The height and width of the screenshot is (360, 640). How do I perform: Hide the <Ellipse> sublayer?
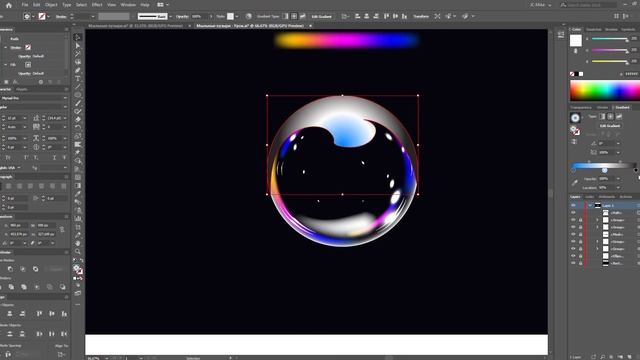click(573, 256)
